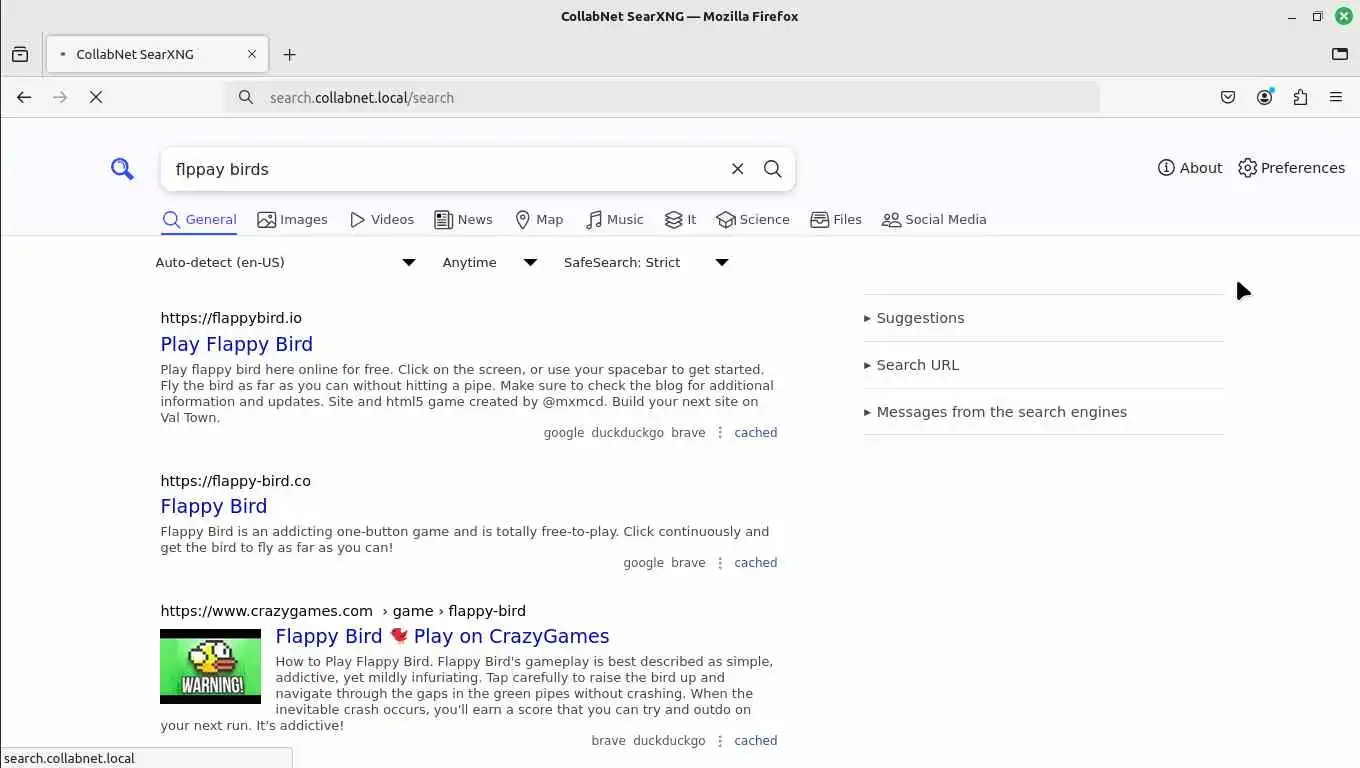This screenshot has width=1360, height=768.
Task: Switch to the Music tab
Action: [x=615, y=220]
